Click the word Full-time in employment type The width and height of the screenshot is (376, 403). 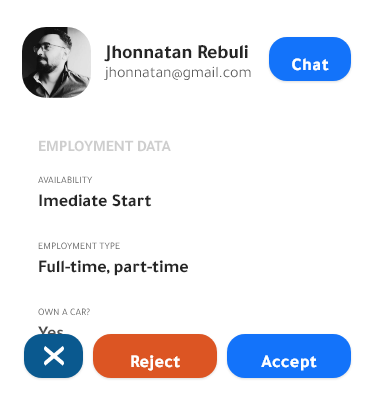74,267
